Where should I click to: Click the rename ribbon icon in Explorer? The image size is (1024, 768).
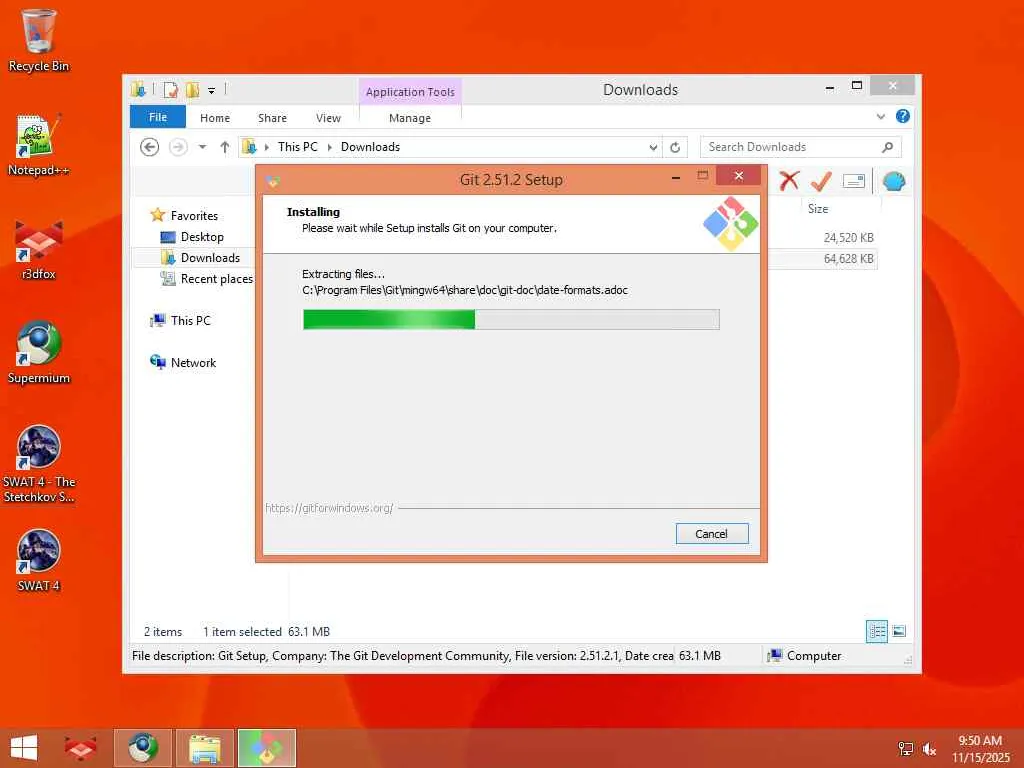tap(854, 181)
